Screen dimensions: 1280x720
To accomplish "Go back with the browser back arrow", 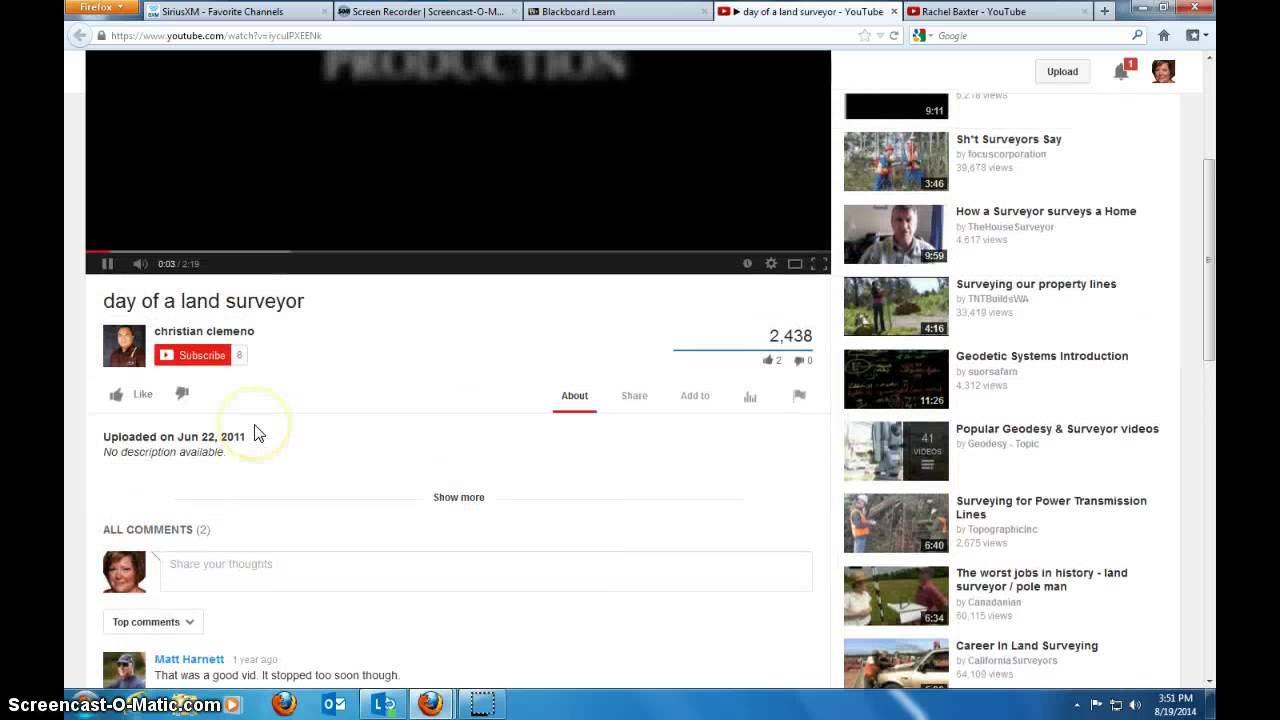I will [x=79, y=35].
